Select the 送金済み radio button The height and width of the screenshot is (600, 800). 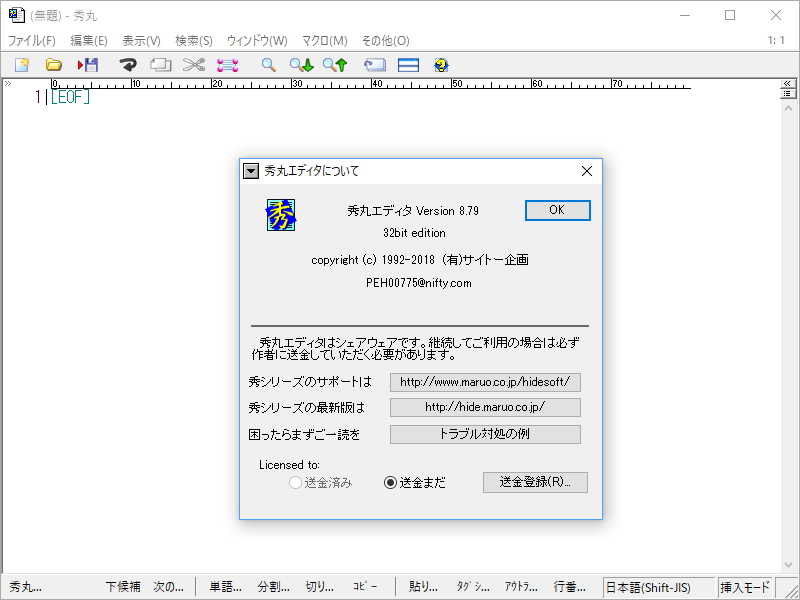pos(296,483)
